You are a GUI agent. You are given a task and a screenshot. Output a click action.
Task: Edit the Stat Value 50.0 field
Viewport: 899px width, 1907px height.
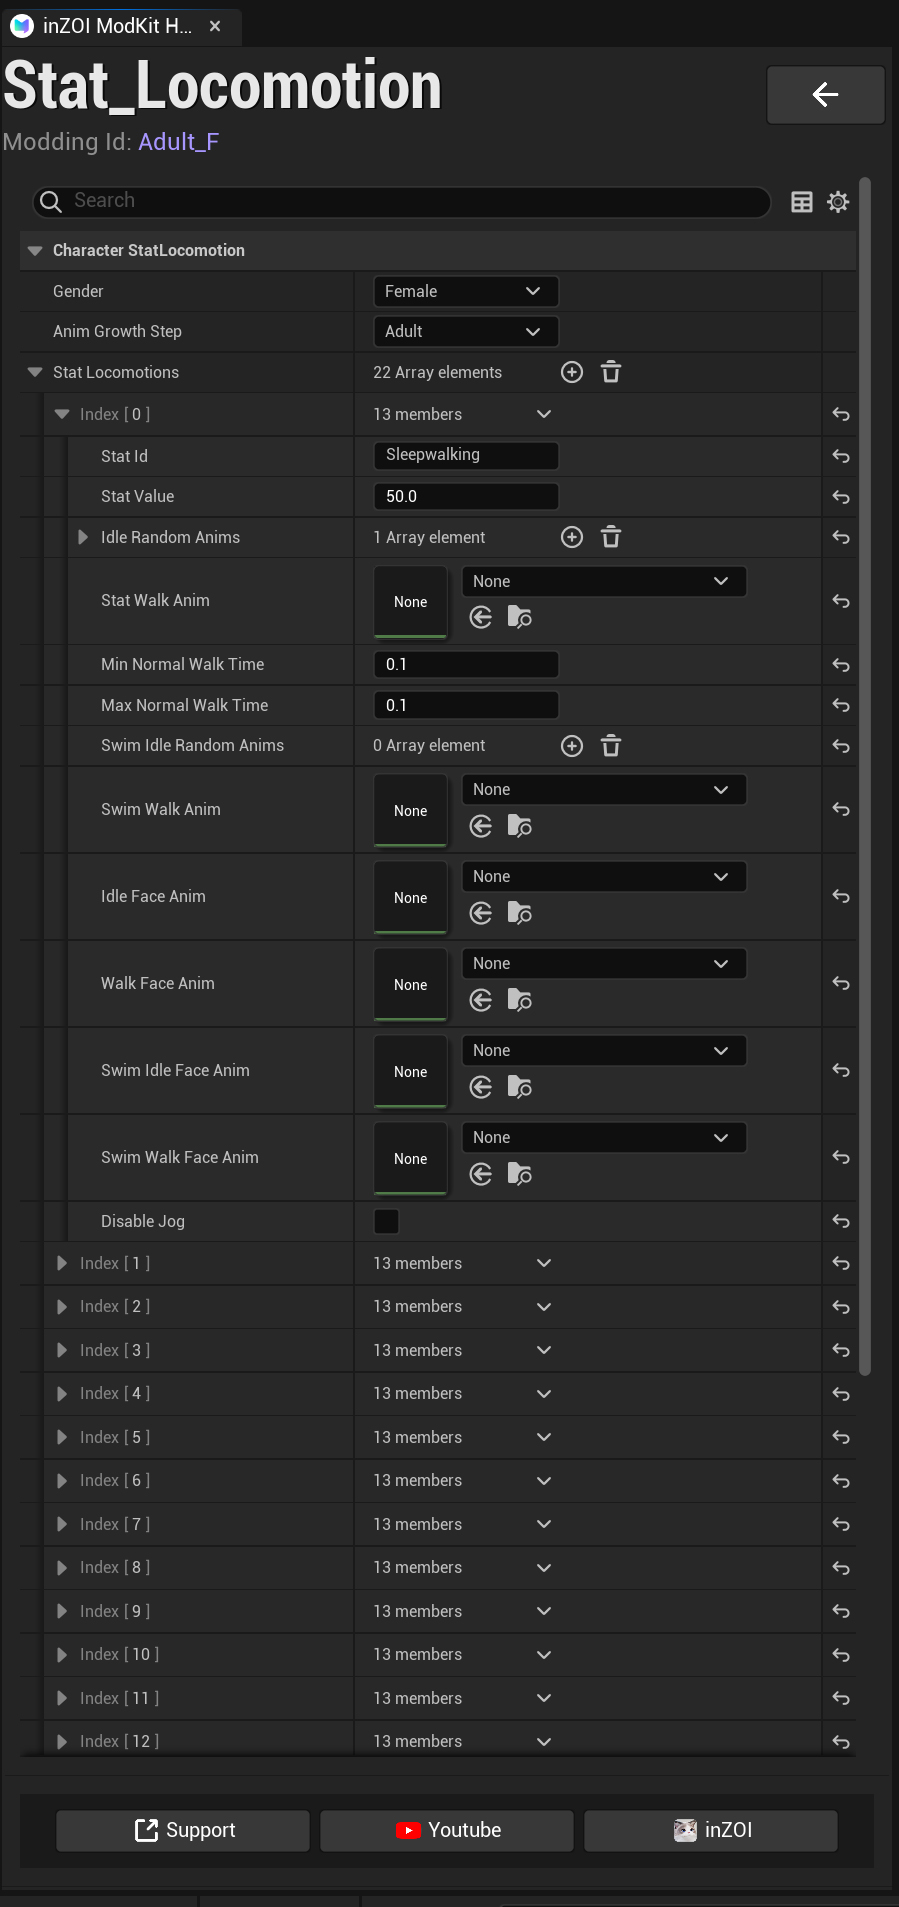pos(466,496)
